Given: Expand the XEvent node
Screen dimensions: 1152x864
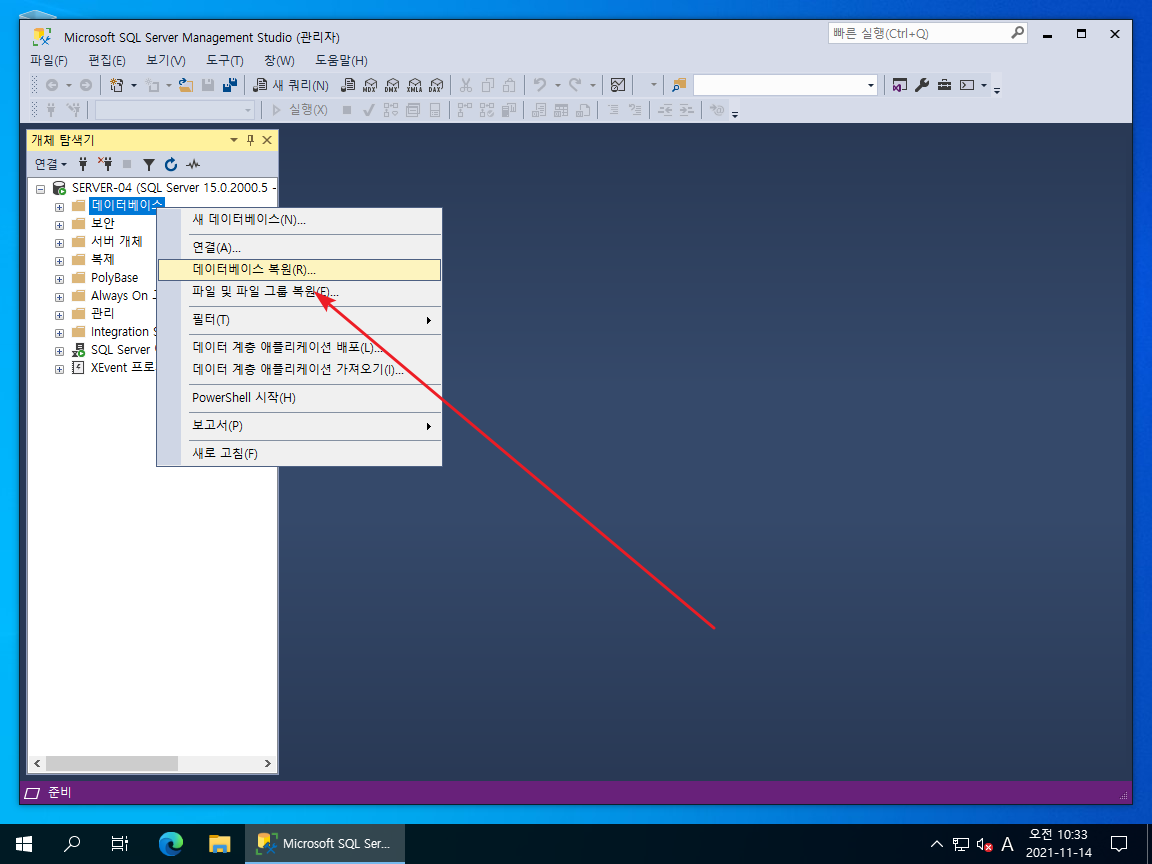Looking at the screenshot, I should tap(60, 370).
